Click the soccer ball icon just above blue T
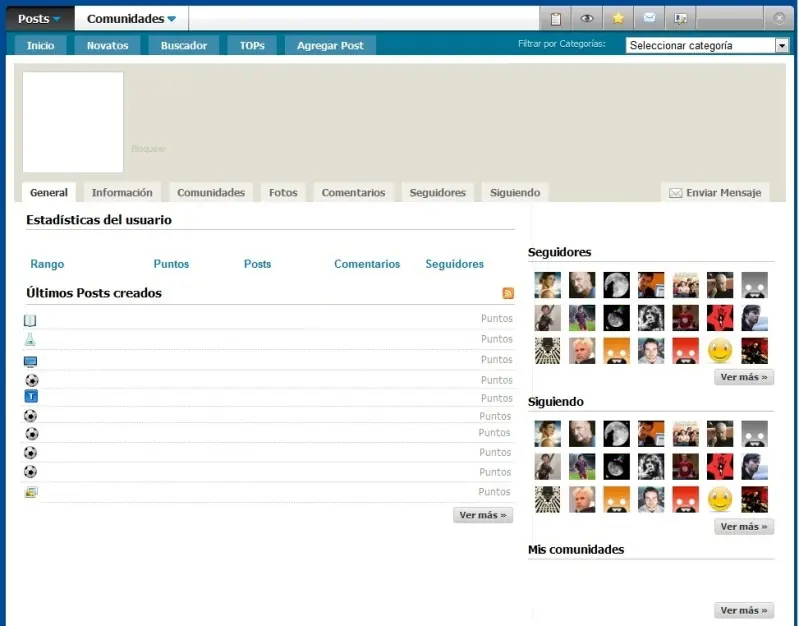The image size is (799, 626). (32, 380)
